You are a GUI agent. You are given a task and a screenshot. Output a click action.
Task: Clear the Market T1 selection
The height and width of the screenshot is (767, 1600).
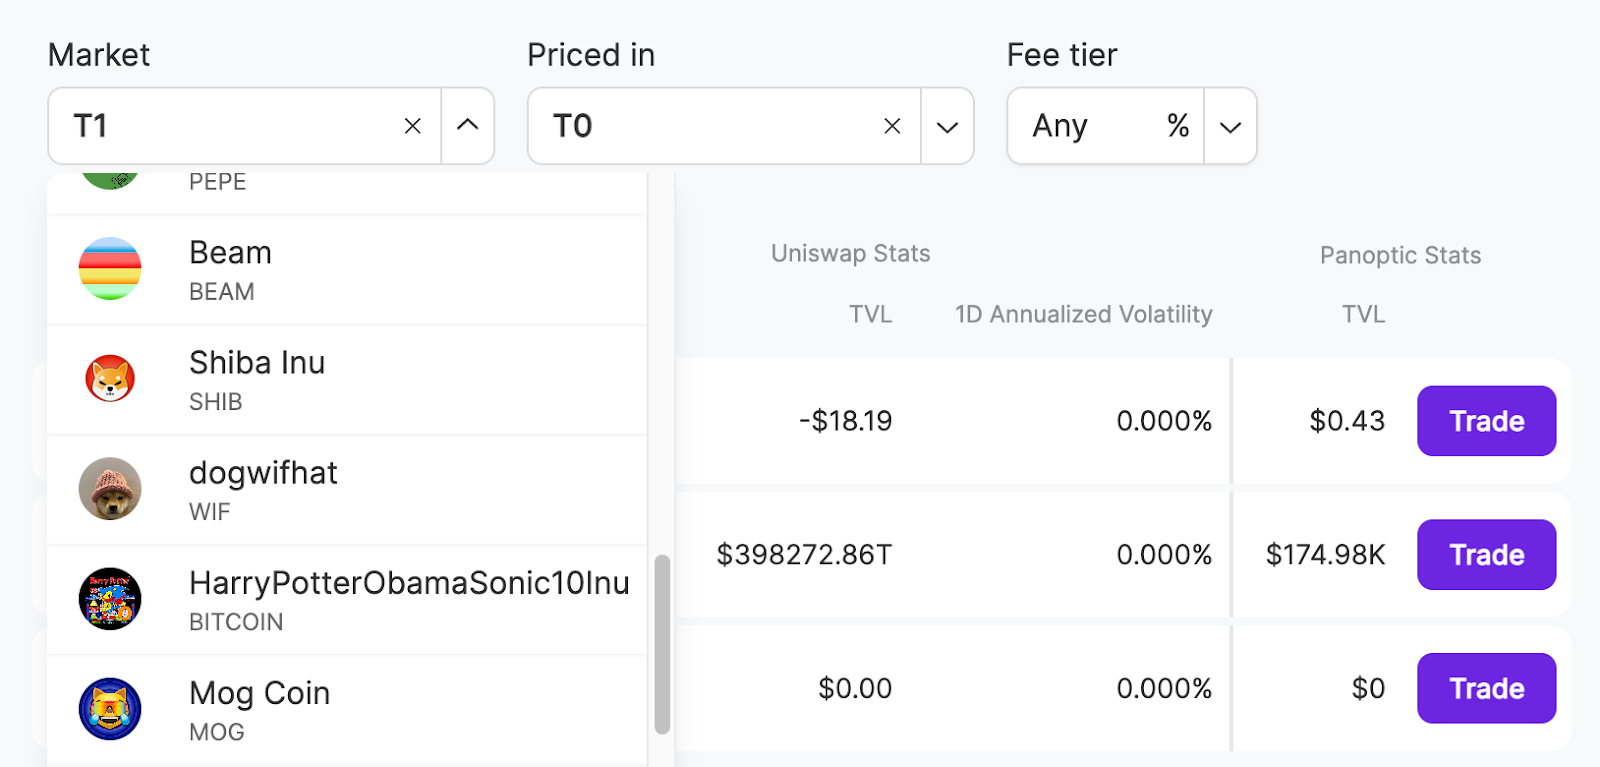412,126
